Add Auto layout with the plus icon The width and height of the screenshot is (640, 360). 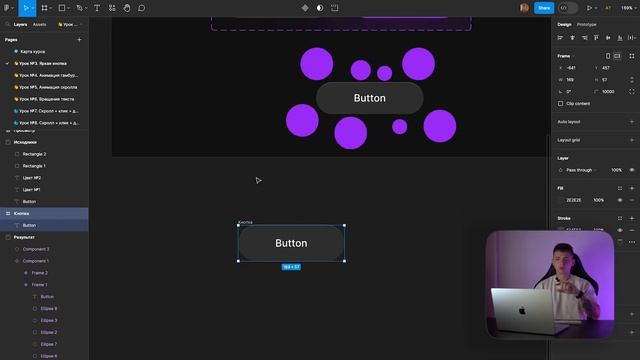pos(632,122)
